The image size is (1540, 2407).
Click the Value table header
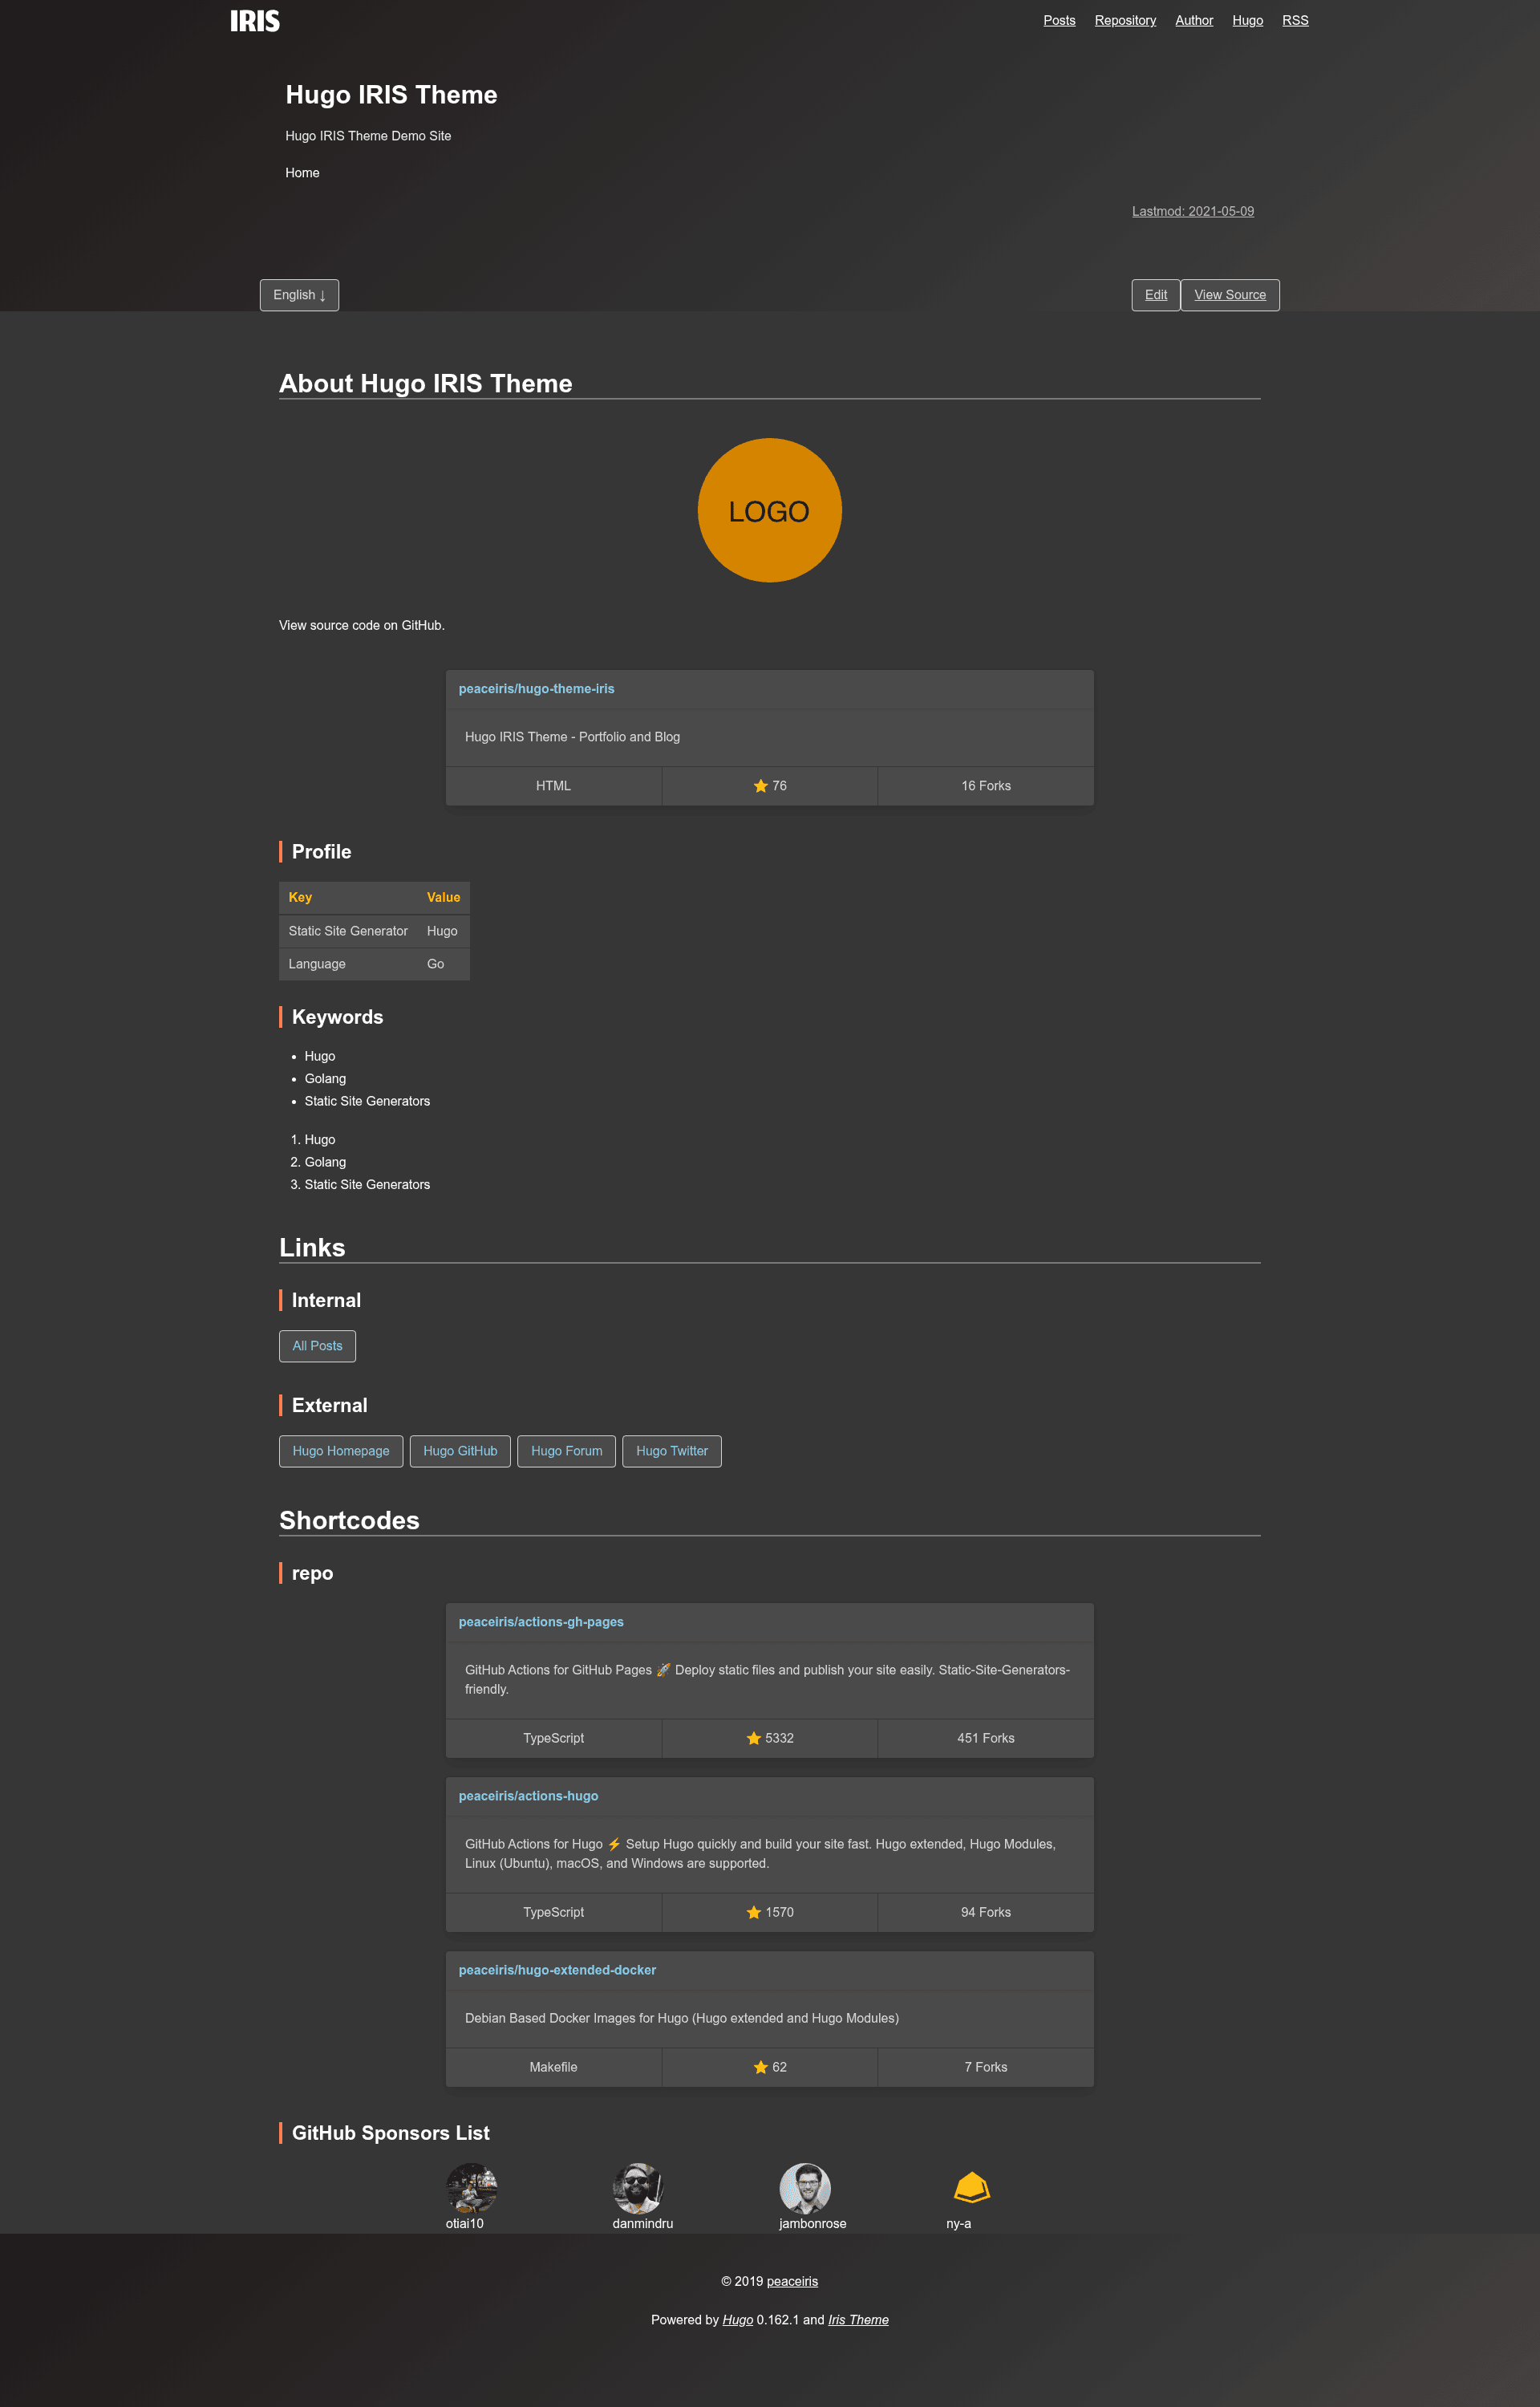point(443,897)
